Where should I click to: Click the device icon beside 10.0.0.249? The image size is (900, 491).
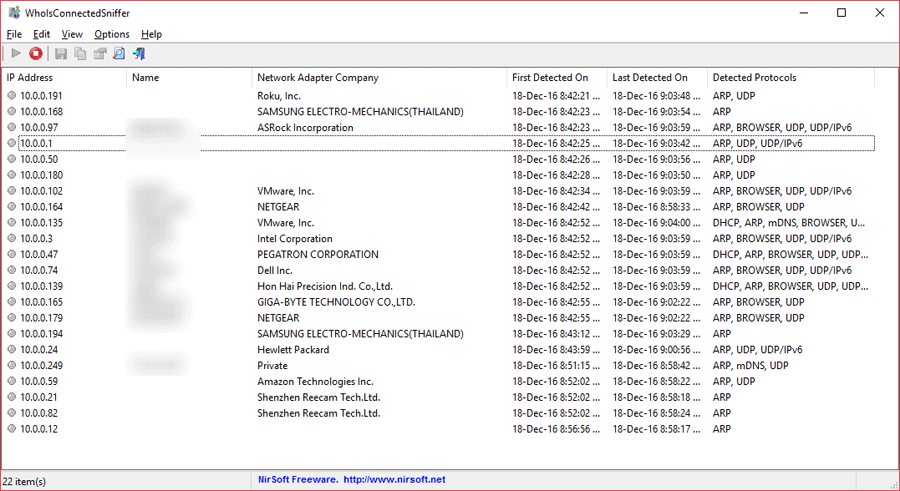pos(11,365)
